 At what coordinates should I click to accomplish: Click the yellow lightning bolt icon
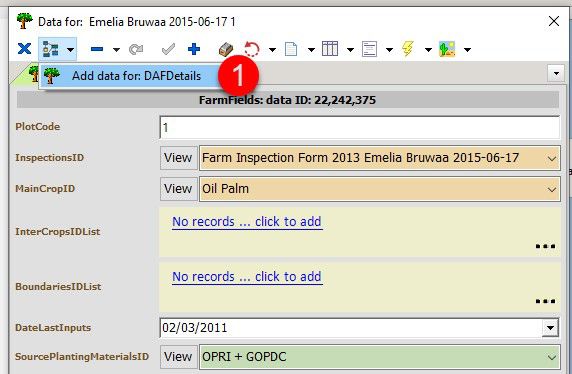tap(408, 49)
